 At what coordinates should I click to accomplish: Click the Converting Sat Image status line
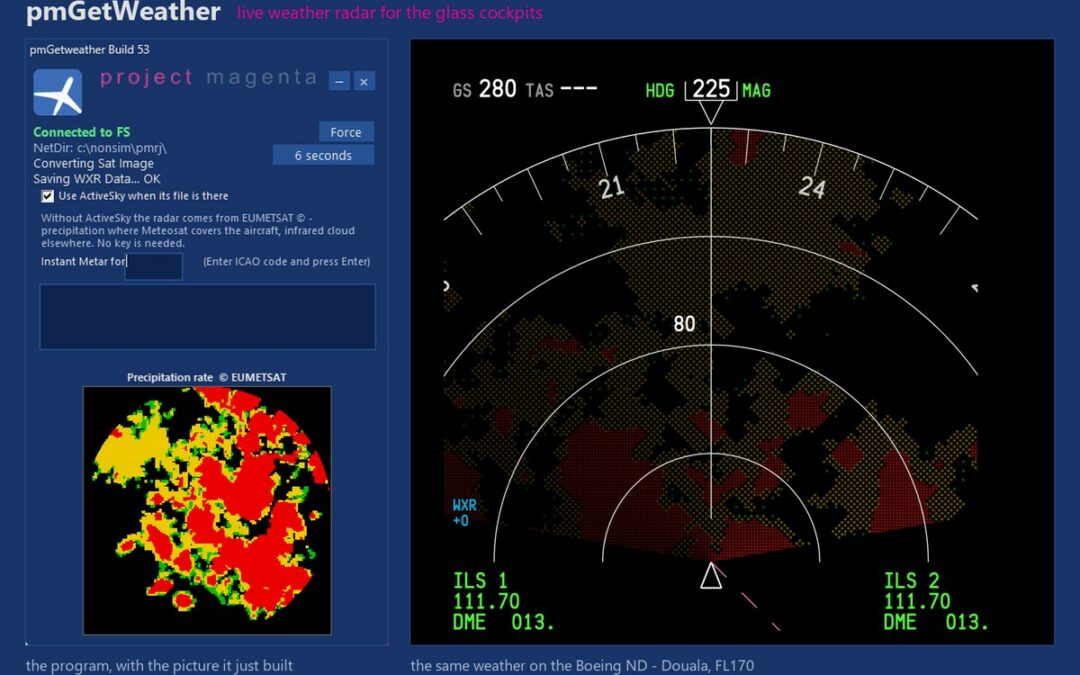coord(94,164)
